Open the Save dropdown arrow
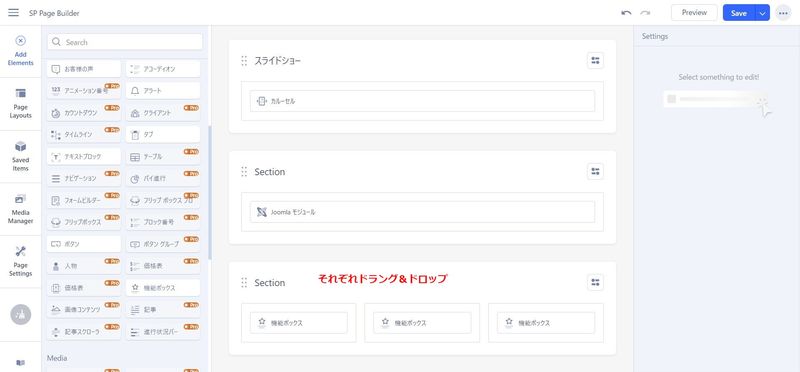 (x=762, y=13)
